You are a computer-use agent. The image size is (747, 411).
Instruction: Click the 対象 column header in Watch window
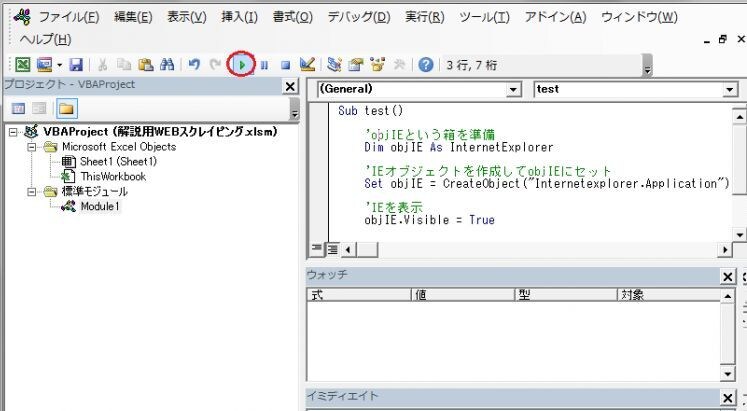point(669,295)
